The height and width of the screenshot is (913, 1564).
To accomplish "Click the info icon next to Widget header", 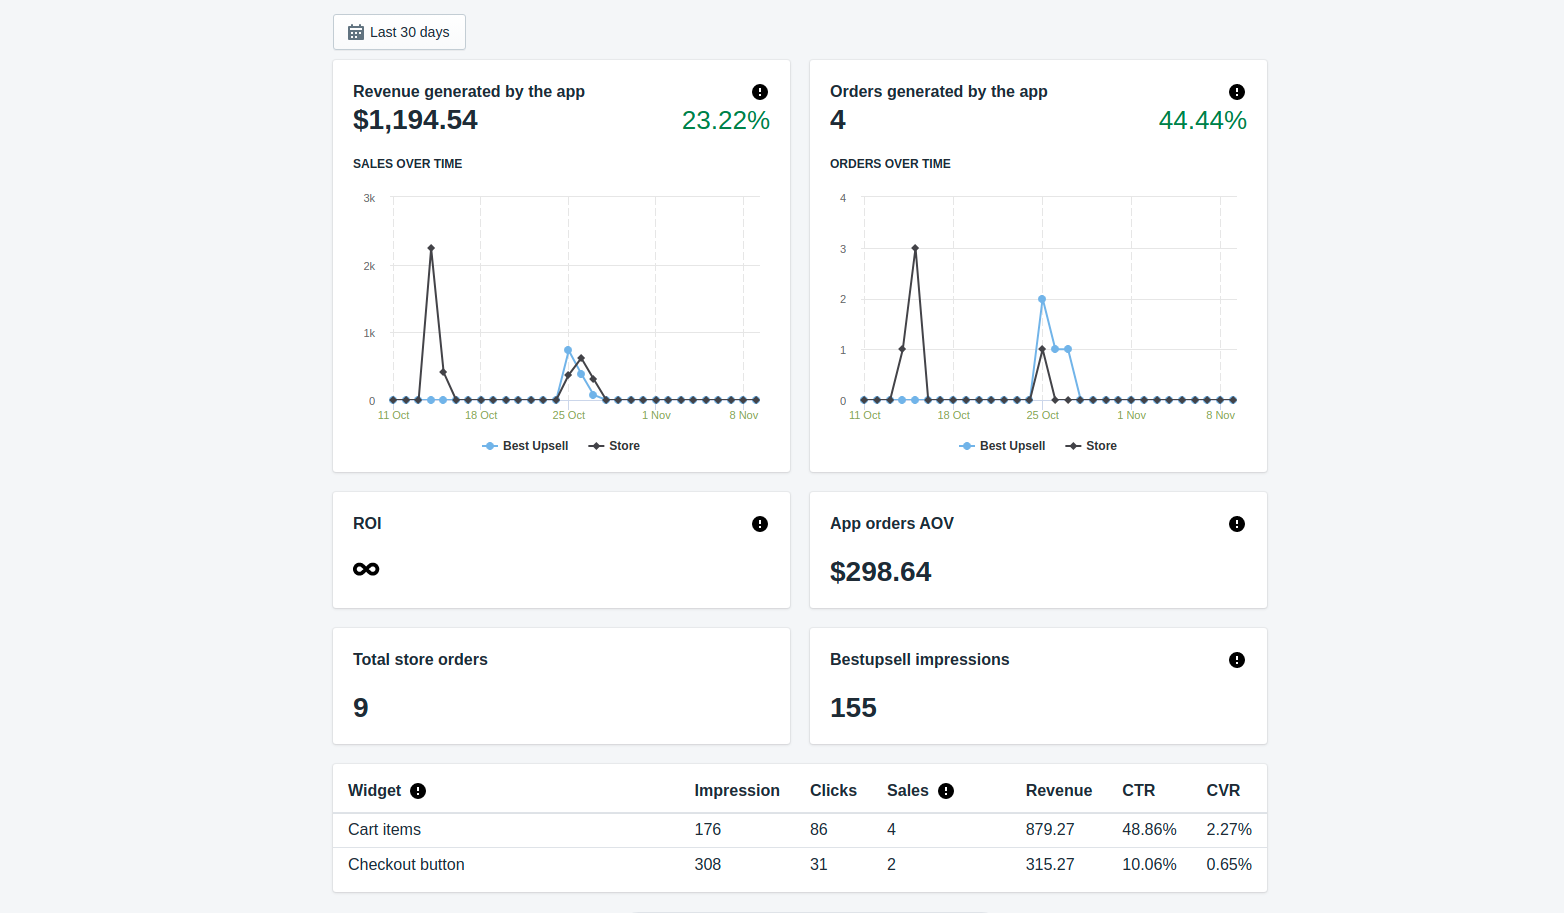I will point(418,791).
